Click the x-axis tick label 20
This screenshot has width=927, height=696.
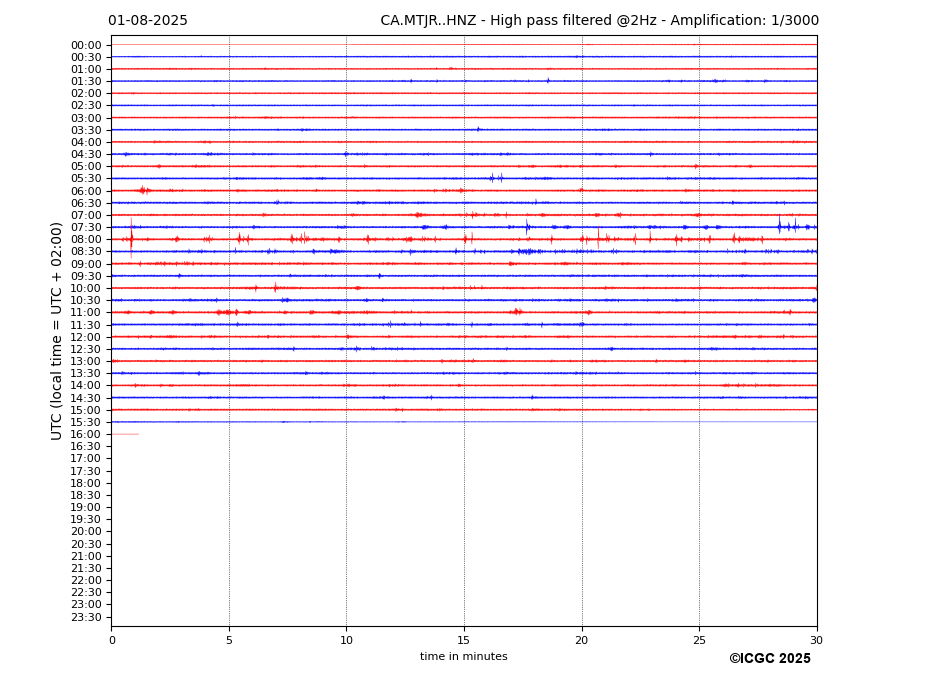point(582,640)
